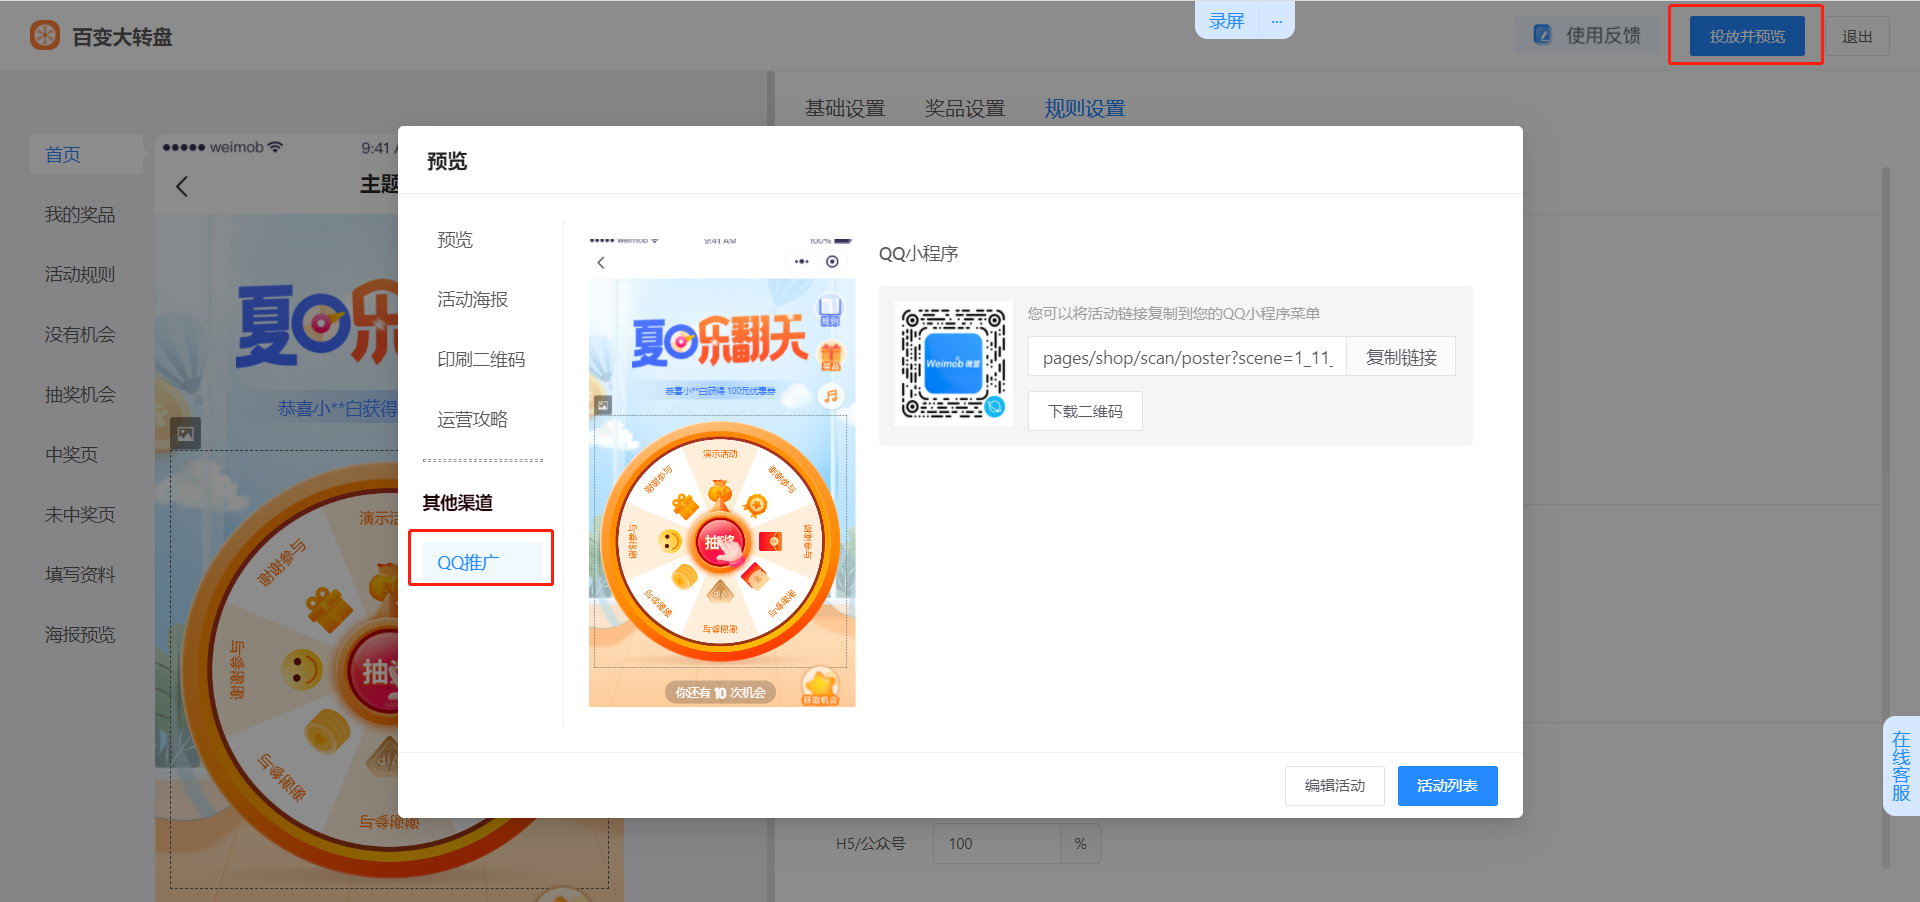Click the 百变大转盘 app logo

[45, 36]
